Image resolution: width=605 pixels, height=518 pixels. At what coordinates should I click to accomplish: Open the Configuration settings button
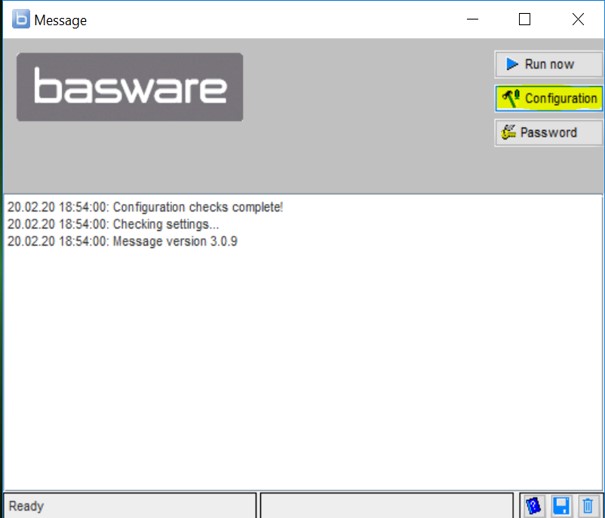(548, 98)
